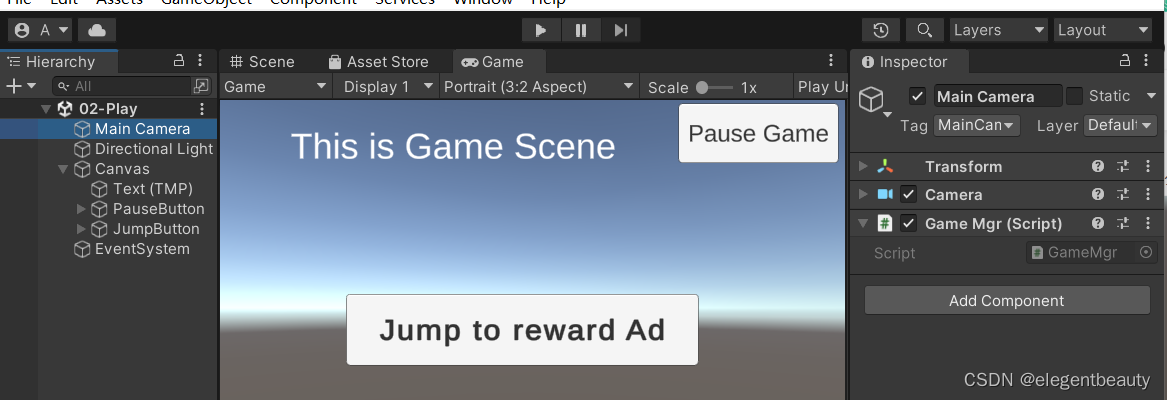Adjust the Game view Scale slider
The height and width of the screenshot is (400, 1167).
714,88
